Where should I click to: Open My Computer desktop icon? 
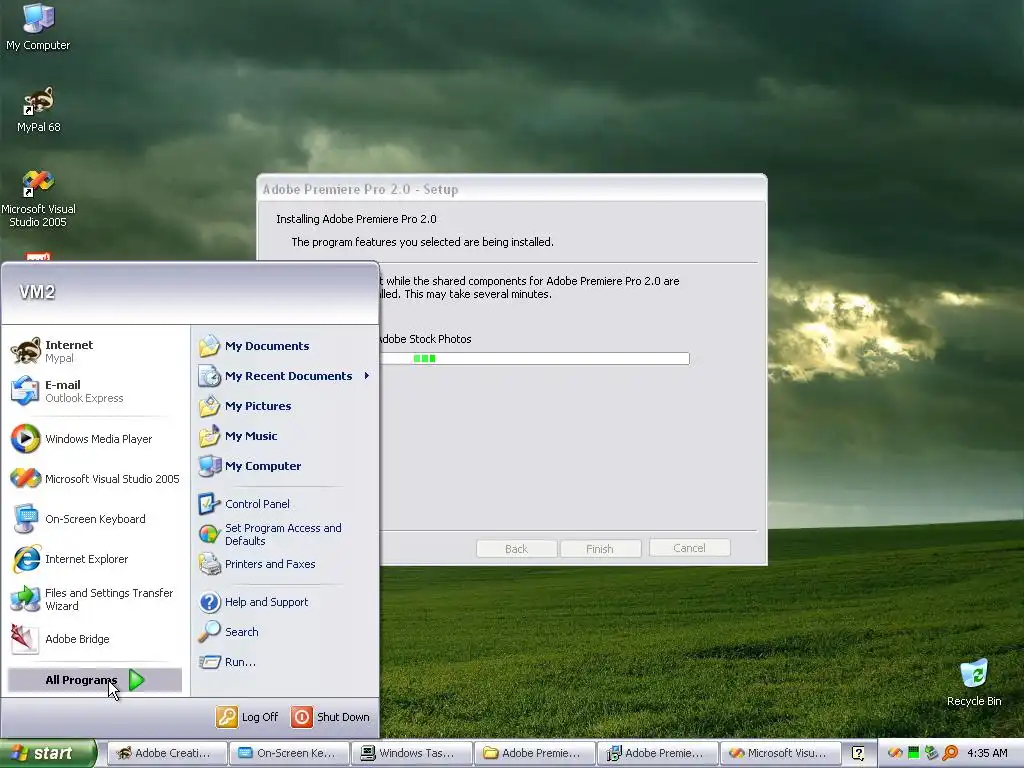pos(38,27)
